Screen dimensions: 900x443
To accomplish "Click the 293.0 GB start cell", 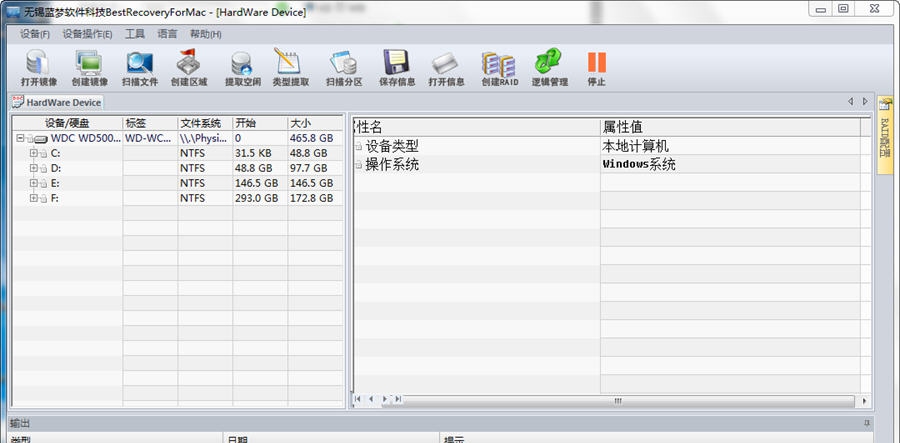I will tap(260, 198).
